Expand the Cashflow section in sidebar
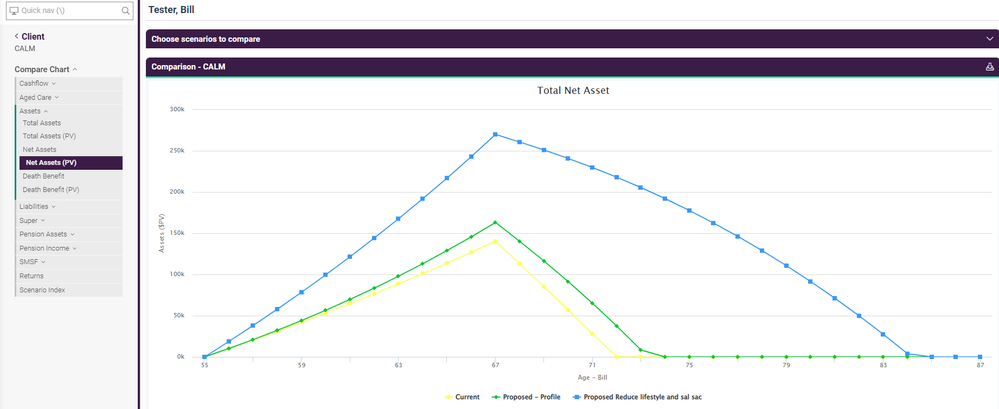Screen dimensions: 999x409 [x=39, y=83]
